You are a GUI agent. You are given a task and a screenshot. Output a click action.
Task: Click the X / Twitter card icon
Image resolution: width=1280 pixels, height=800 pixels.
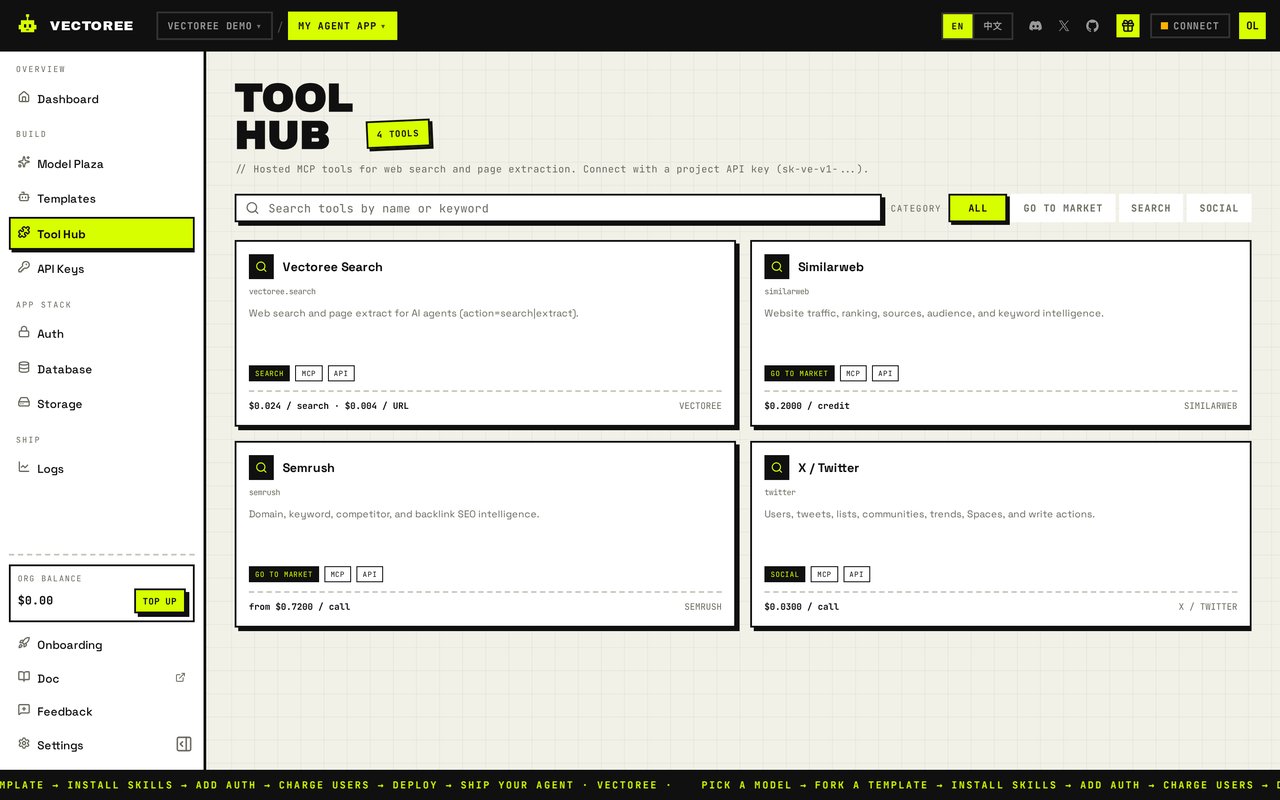click(x=777, y=467)
